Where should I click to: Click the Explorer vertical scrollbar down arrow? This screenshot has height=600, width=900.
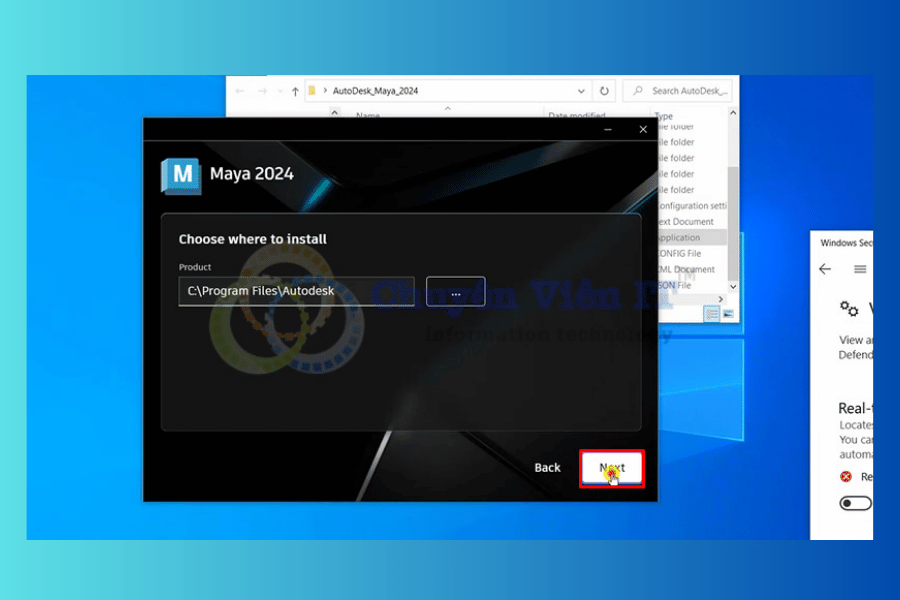coord(733,287)
